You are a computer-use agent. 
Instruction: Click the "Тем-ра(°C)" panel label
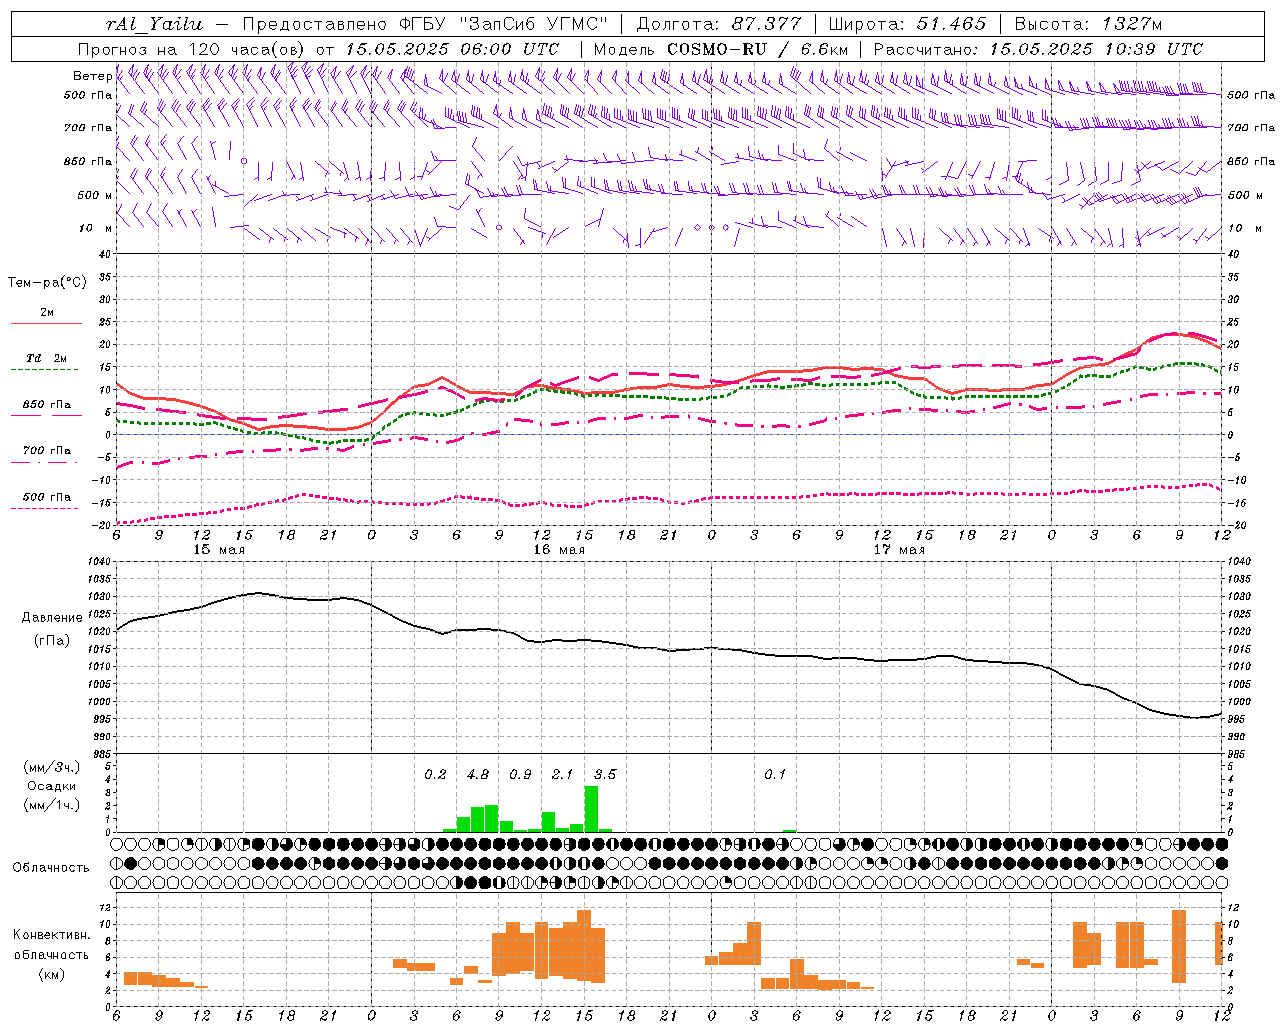click(x=47, y=283)
